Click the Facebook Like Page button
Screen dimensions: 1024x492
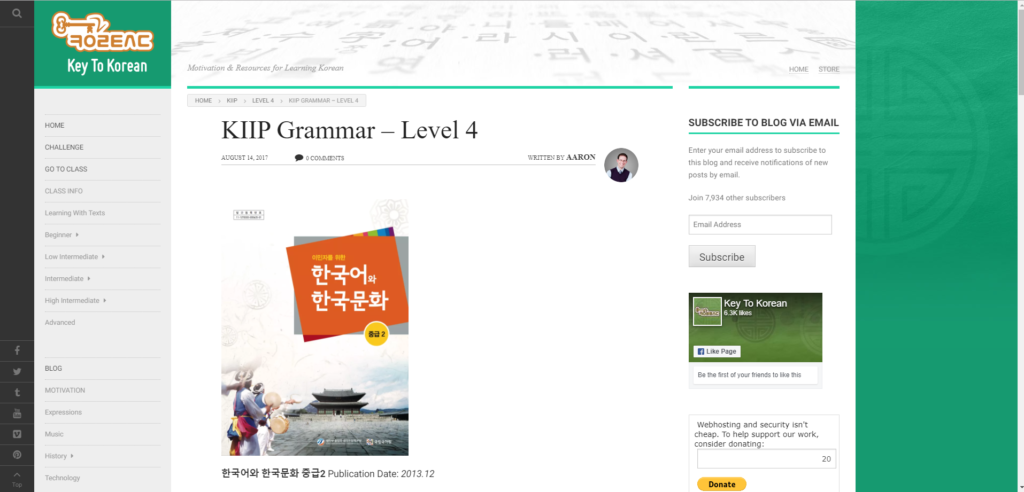[x=716, y=352]
